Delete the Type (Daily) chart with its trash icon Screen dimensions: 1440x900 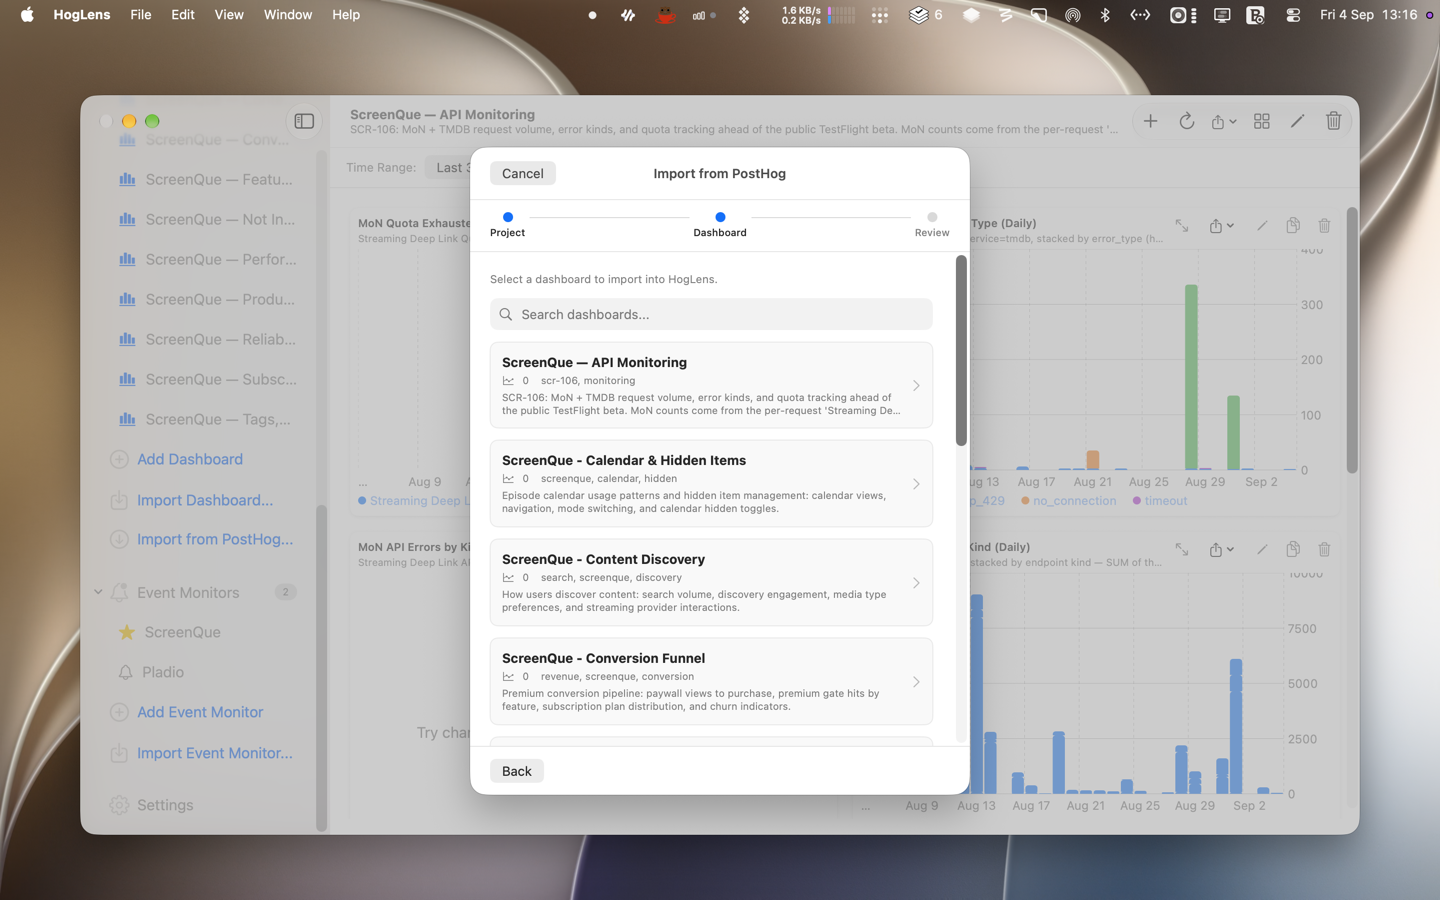(x=1324, y=226)
